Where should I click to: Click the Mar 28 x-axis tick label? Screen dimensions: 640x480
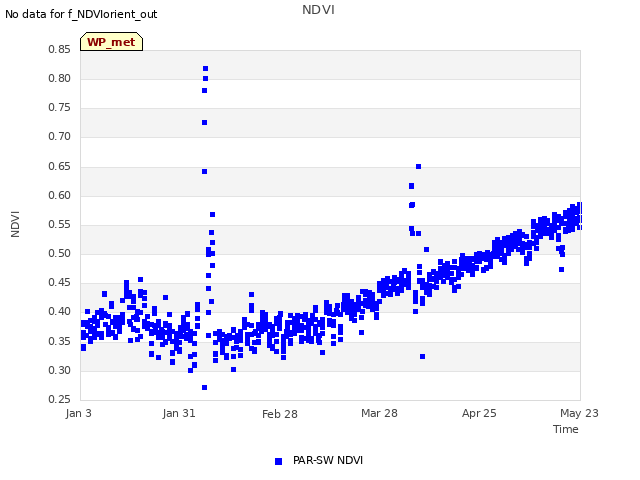(x=379, y=413)
